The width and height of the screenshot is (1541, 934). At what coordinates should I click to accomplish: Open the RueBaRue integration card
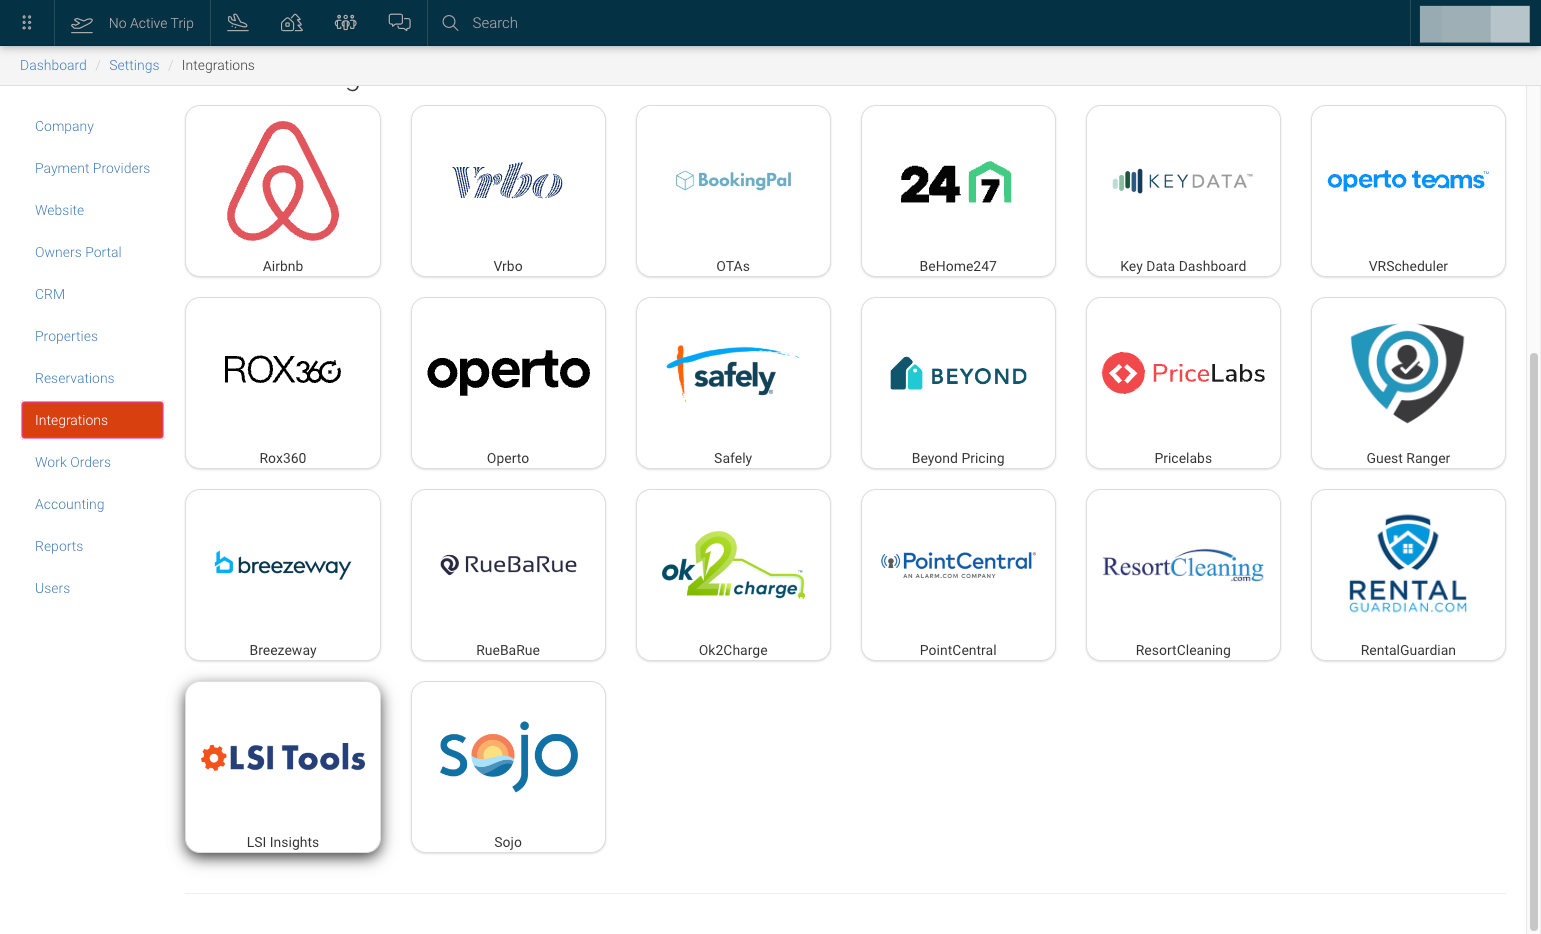tap(508, 575)
